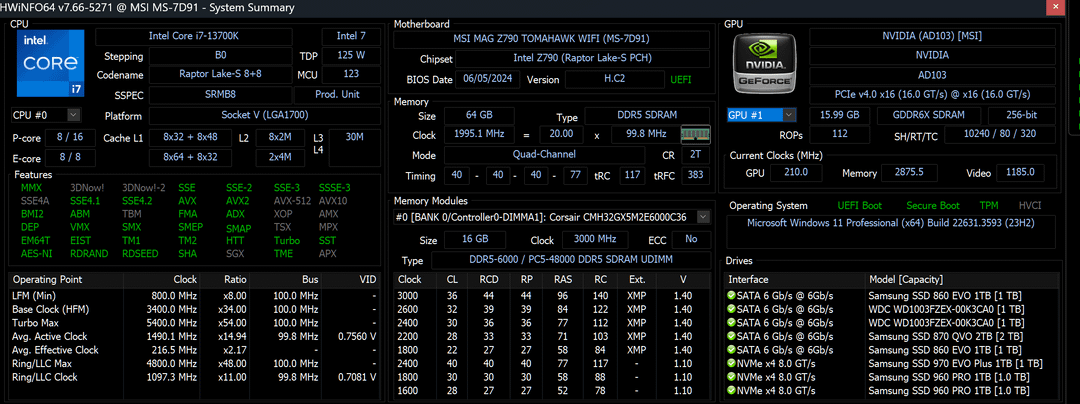Image resolution: width=1080 pixels, height=404 pixels.
Task: Click the P-core 8 / 16 value
Action: click(70, 138)
